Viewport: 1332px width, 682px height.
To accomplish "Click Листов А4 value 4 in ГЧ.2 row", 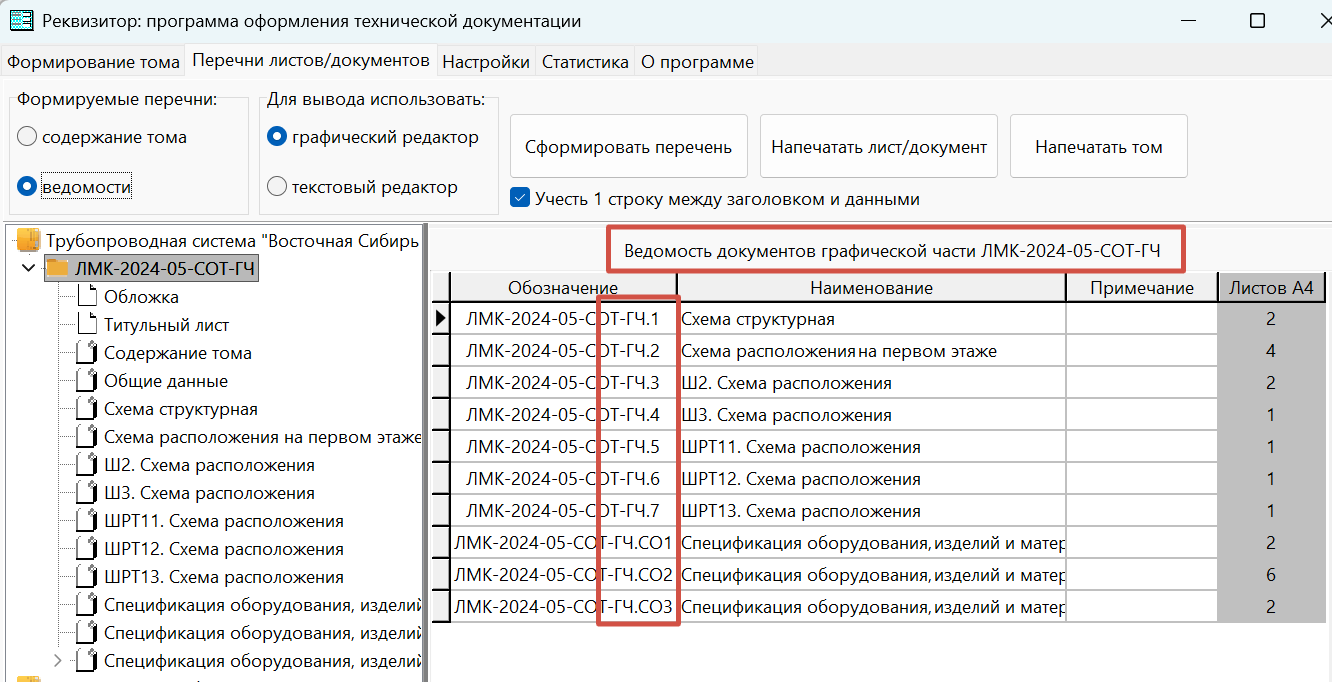I will click(1271, 351).
